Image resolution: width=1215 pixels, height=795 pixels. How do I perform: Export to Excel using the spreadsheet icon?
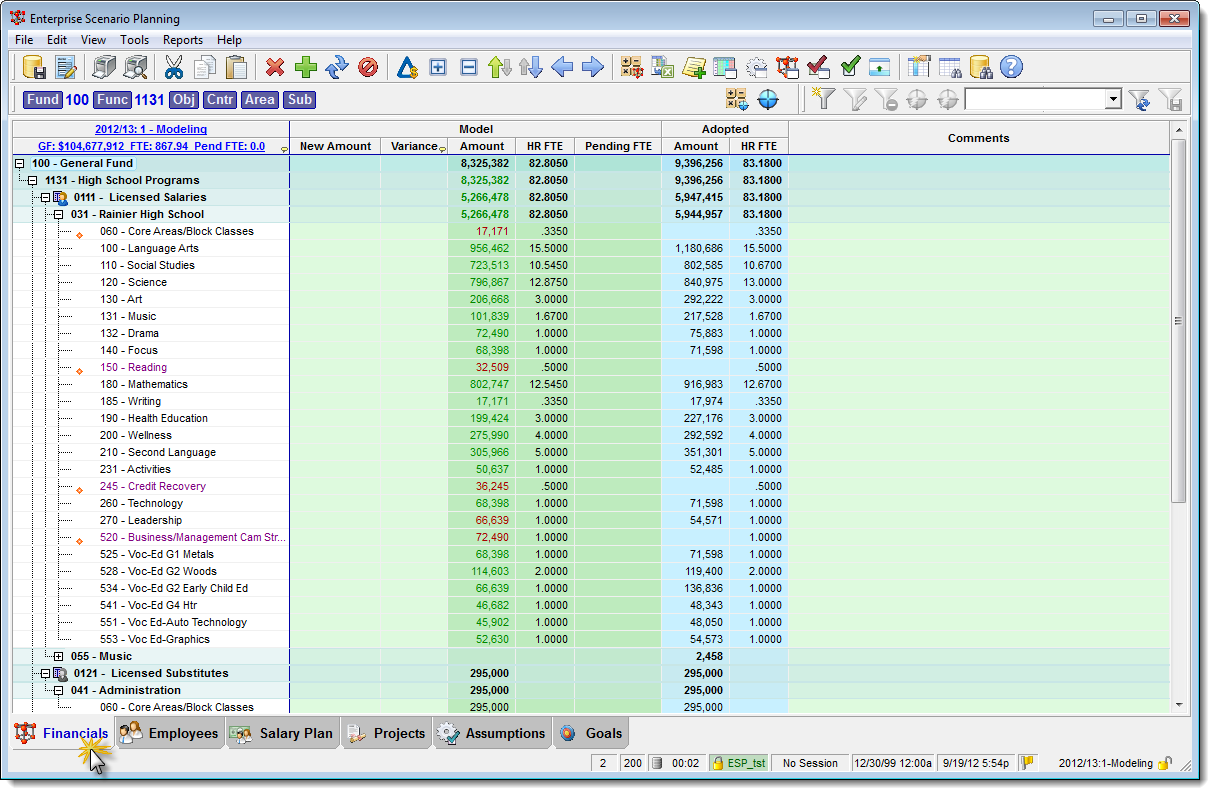pos(661,67)
